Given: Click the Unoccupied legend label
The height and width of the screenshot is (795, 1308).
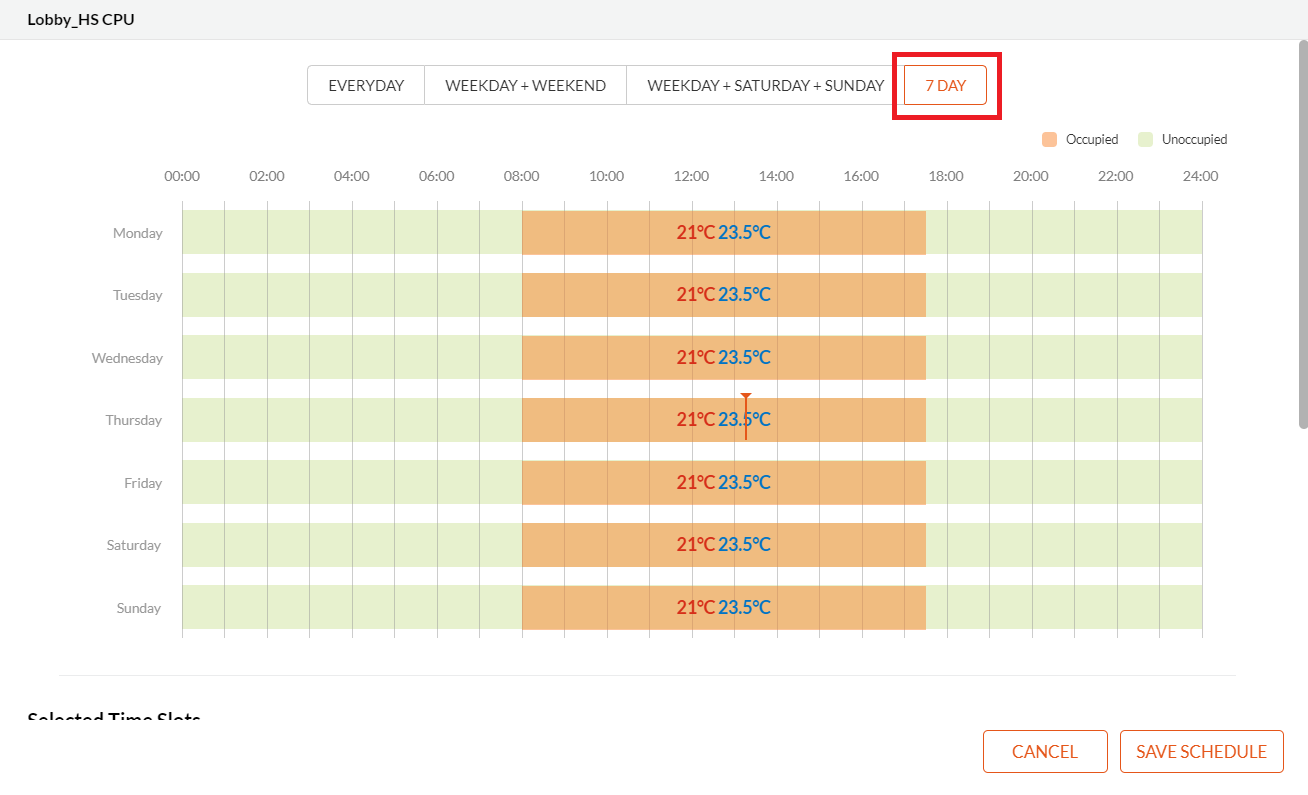Looking at the screenshot, I should [x=1195, y=139].
